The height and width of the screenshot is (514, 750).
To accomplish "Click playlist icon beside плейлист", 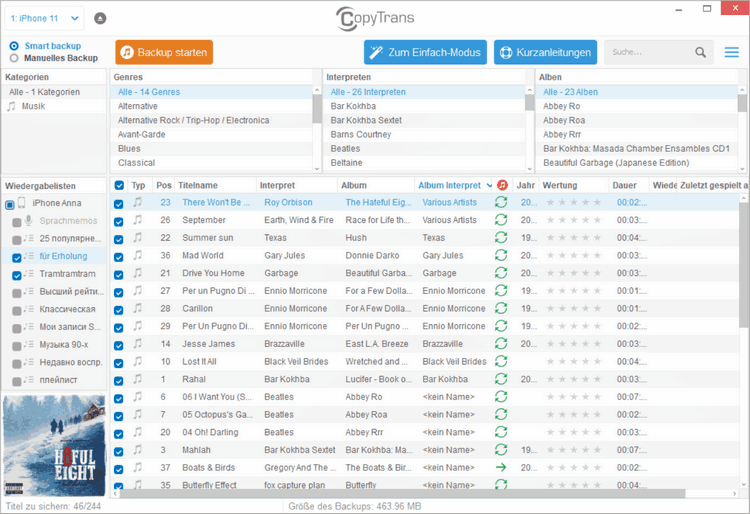I will pyautogui.click(x=29, y=380).
